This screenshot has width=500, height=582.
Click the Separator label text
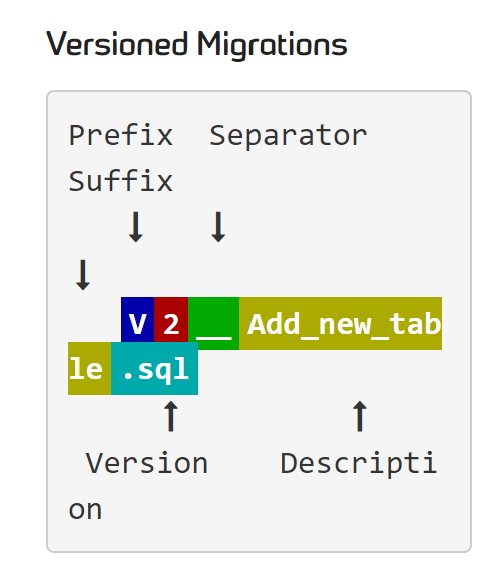coord(288,137)
